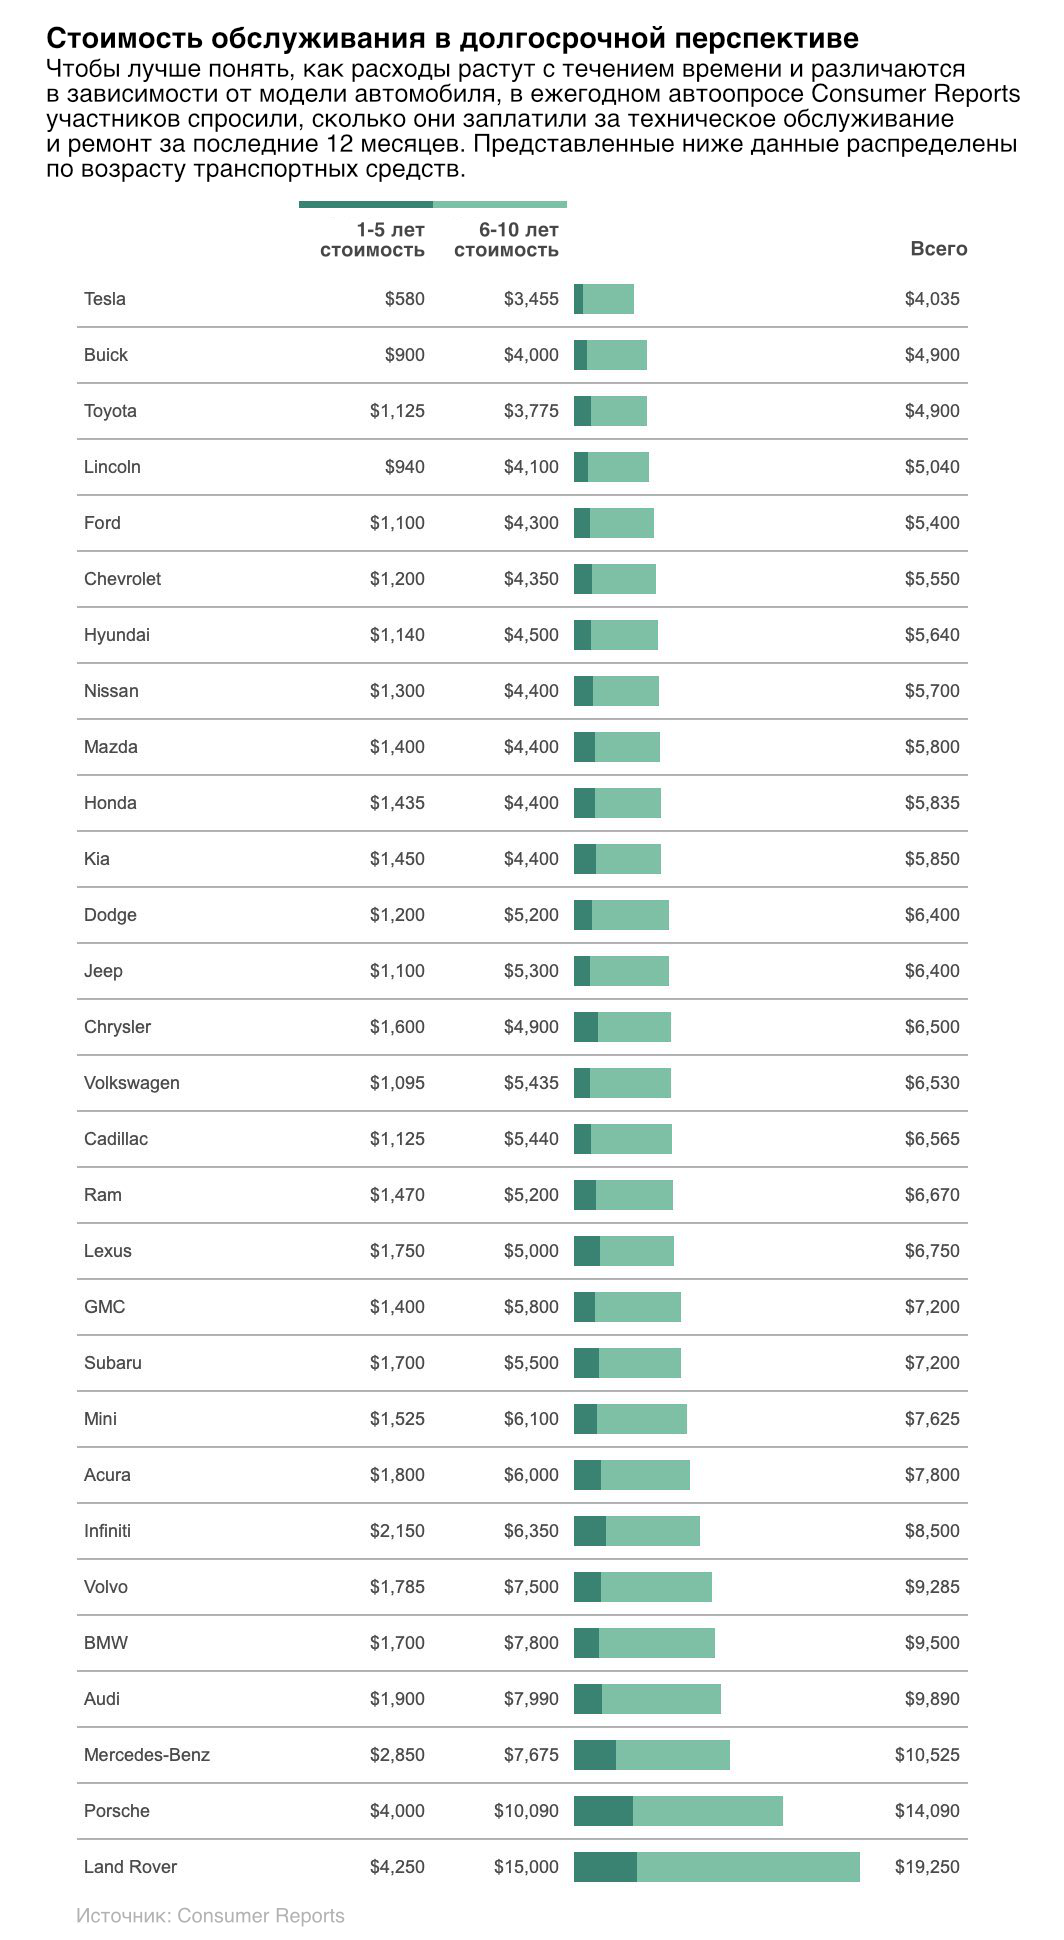This screenshot has width=1064, height=1940.
Task: Click the Volkswagen brand name
Action: 132,1083
